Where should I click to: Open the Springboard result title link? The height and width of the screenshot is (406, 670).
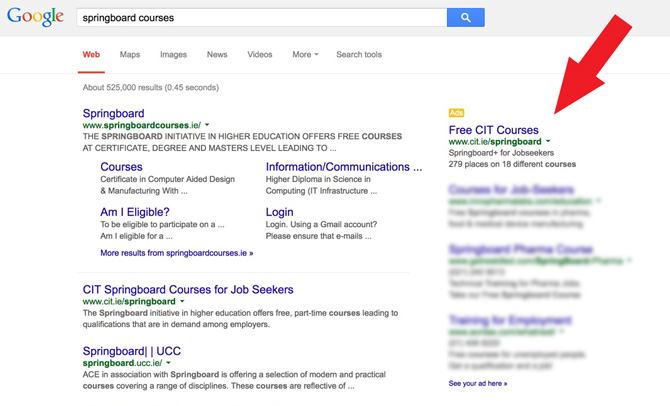pyautogui.click(x=113, y=113)
